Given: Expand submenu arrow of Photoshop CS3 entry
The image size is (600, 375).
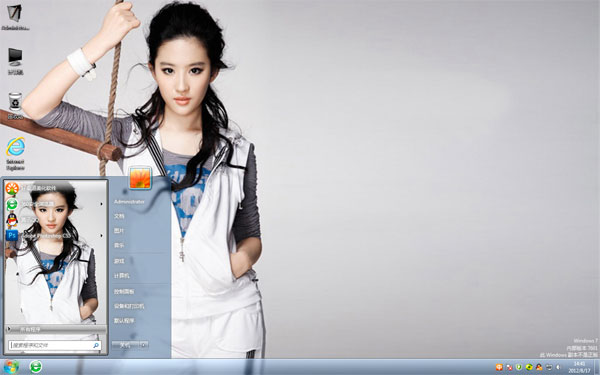Looking at the screenshot, I should tap(101, 235).
